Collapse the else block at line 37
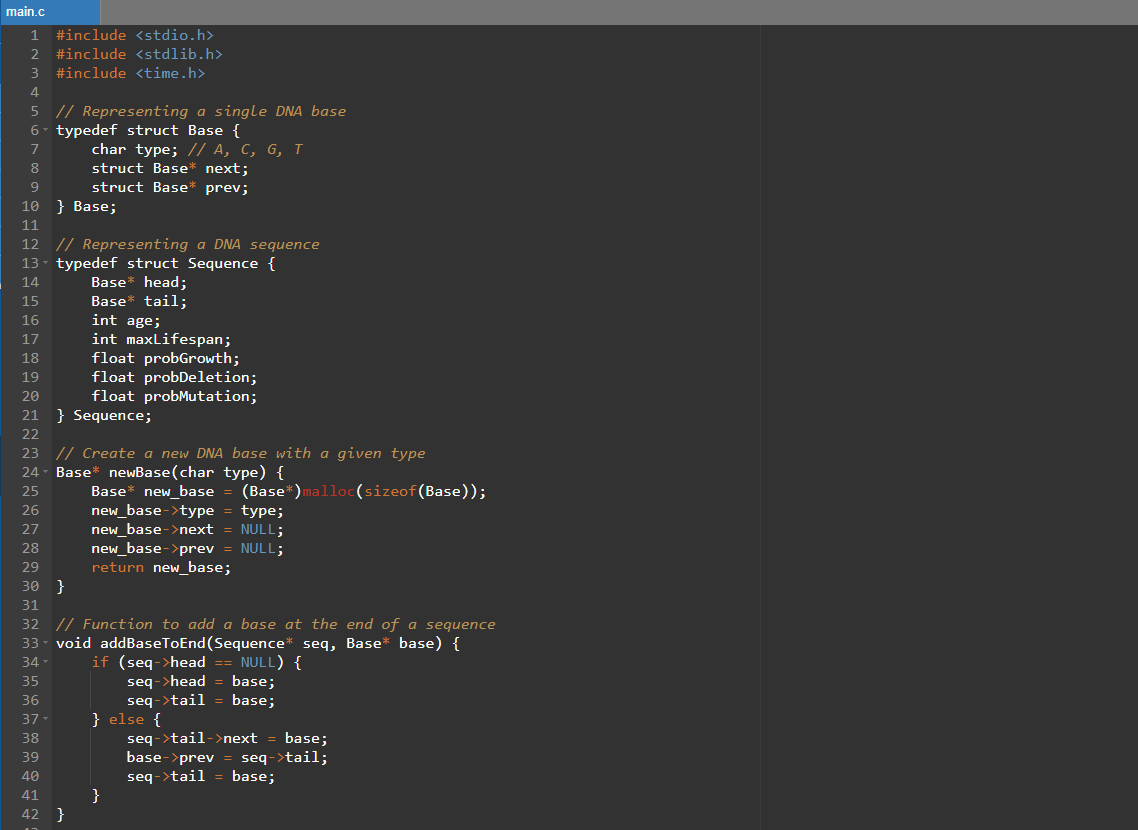This screenshot has height=830, width=1138. (46, 719)
